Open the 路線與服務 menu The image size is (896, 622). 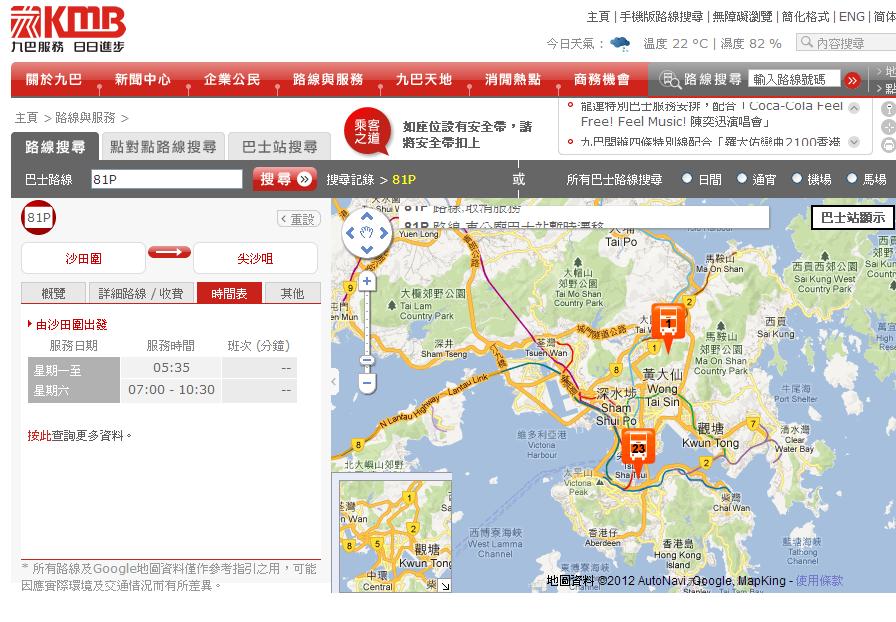click(x=328, y=79)
